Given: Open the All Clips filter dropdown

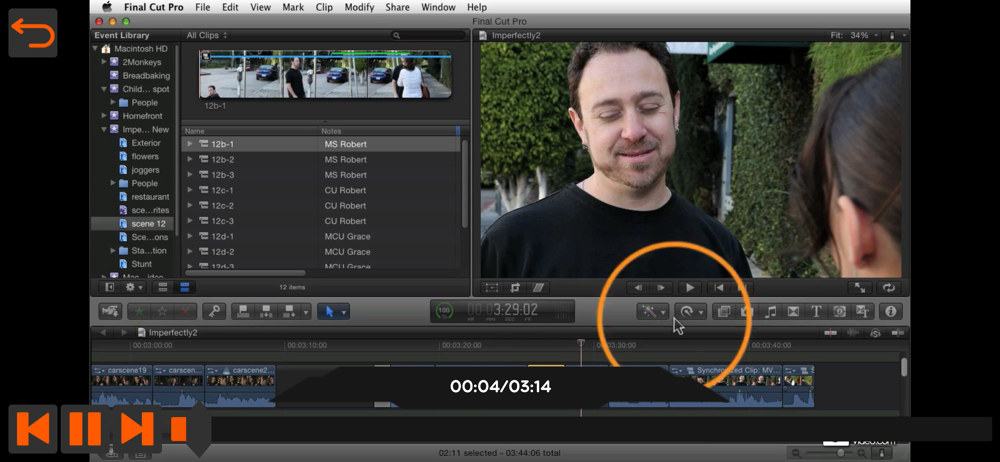Looking at the screenshot, I should coord(207,35).
